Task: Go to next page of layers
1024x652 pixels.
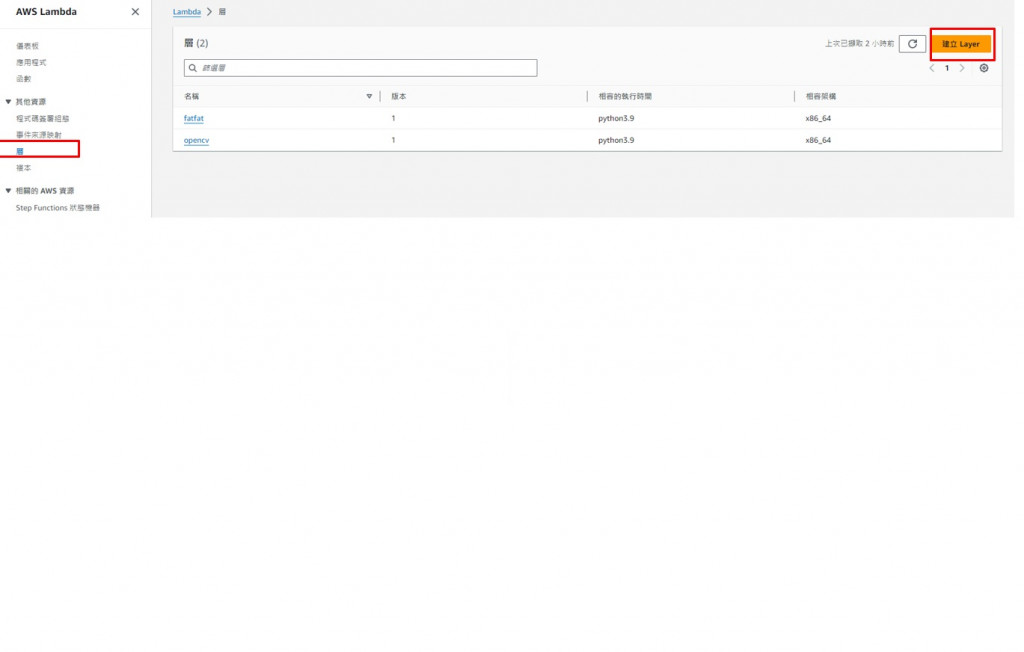Action: click(x=962, y=68)
